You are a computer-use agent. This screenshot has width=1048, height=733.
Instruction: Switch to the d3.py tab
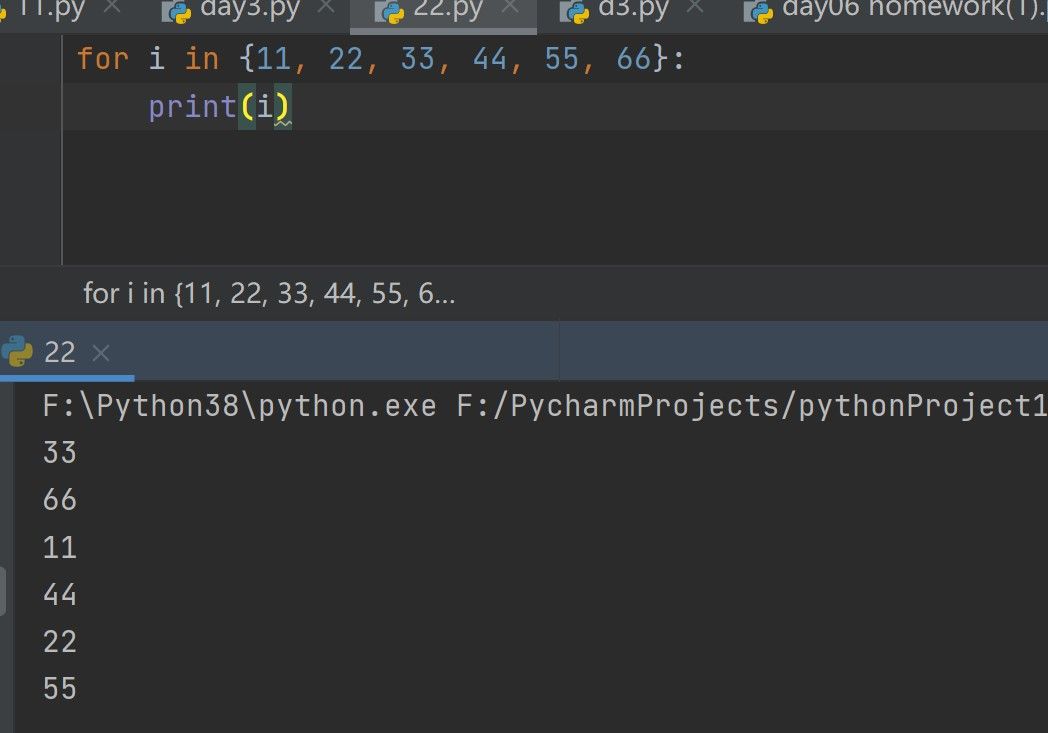pyautogui.click(x=632, y=10)
